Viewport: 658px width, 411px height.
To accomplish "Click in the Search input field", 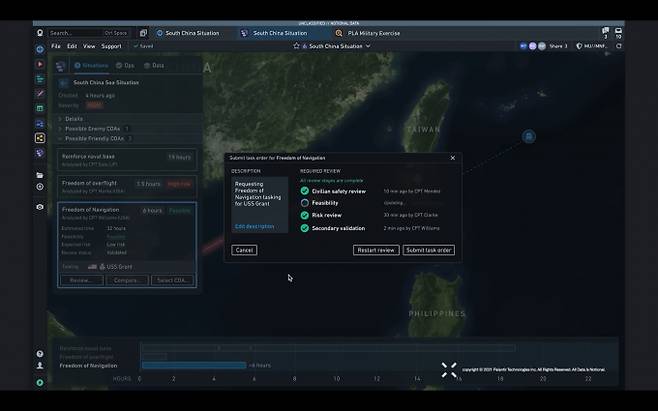I will [88, 33].
